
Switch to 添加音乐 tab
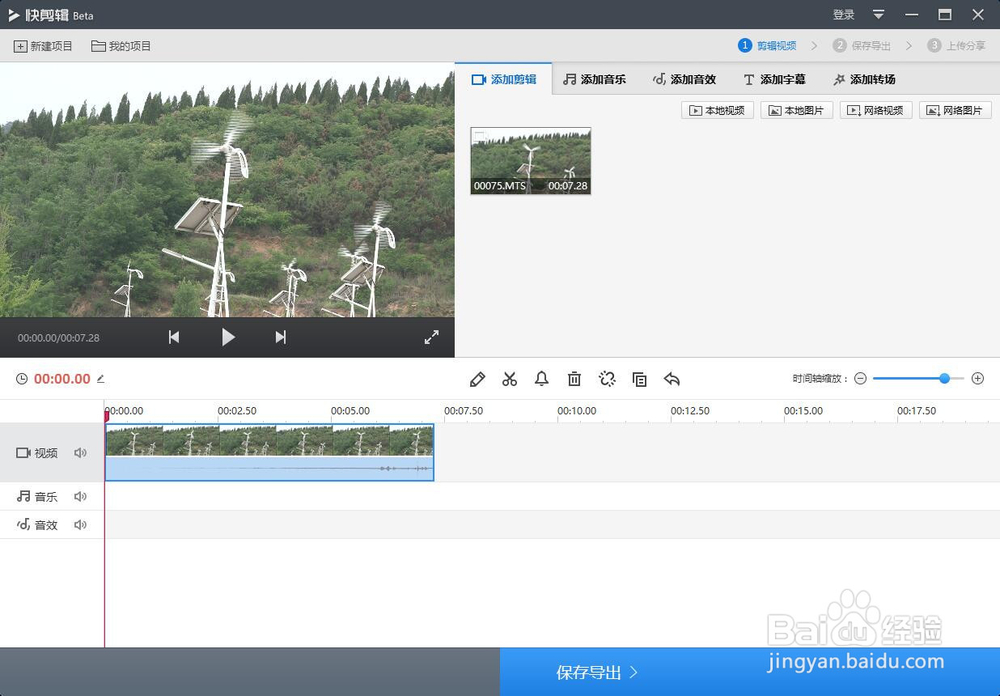click(x=594, y=79)
